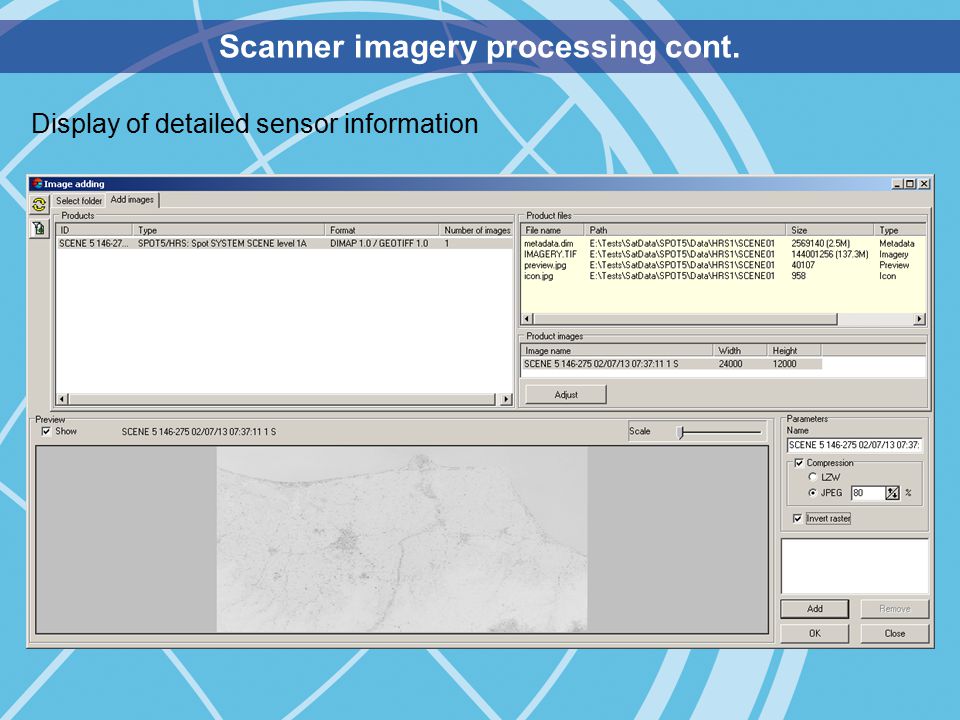Click the Close button next to OK
The width and height of the screenshot is (960, 720).
click(894, 633)
